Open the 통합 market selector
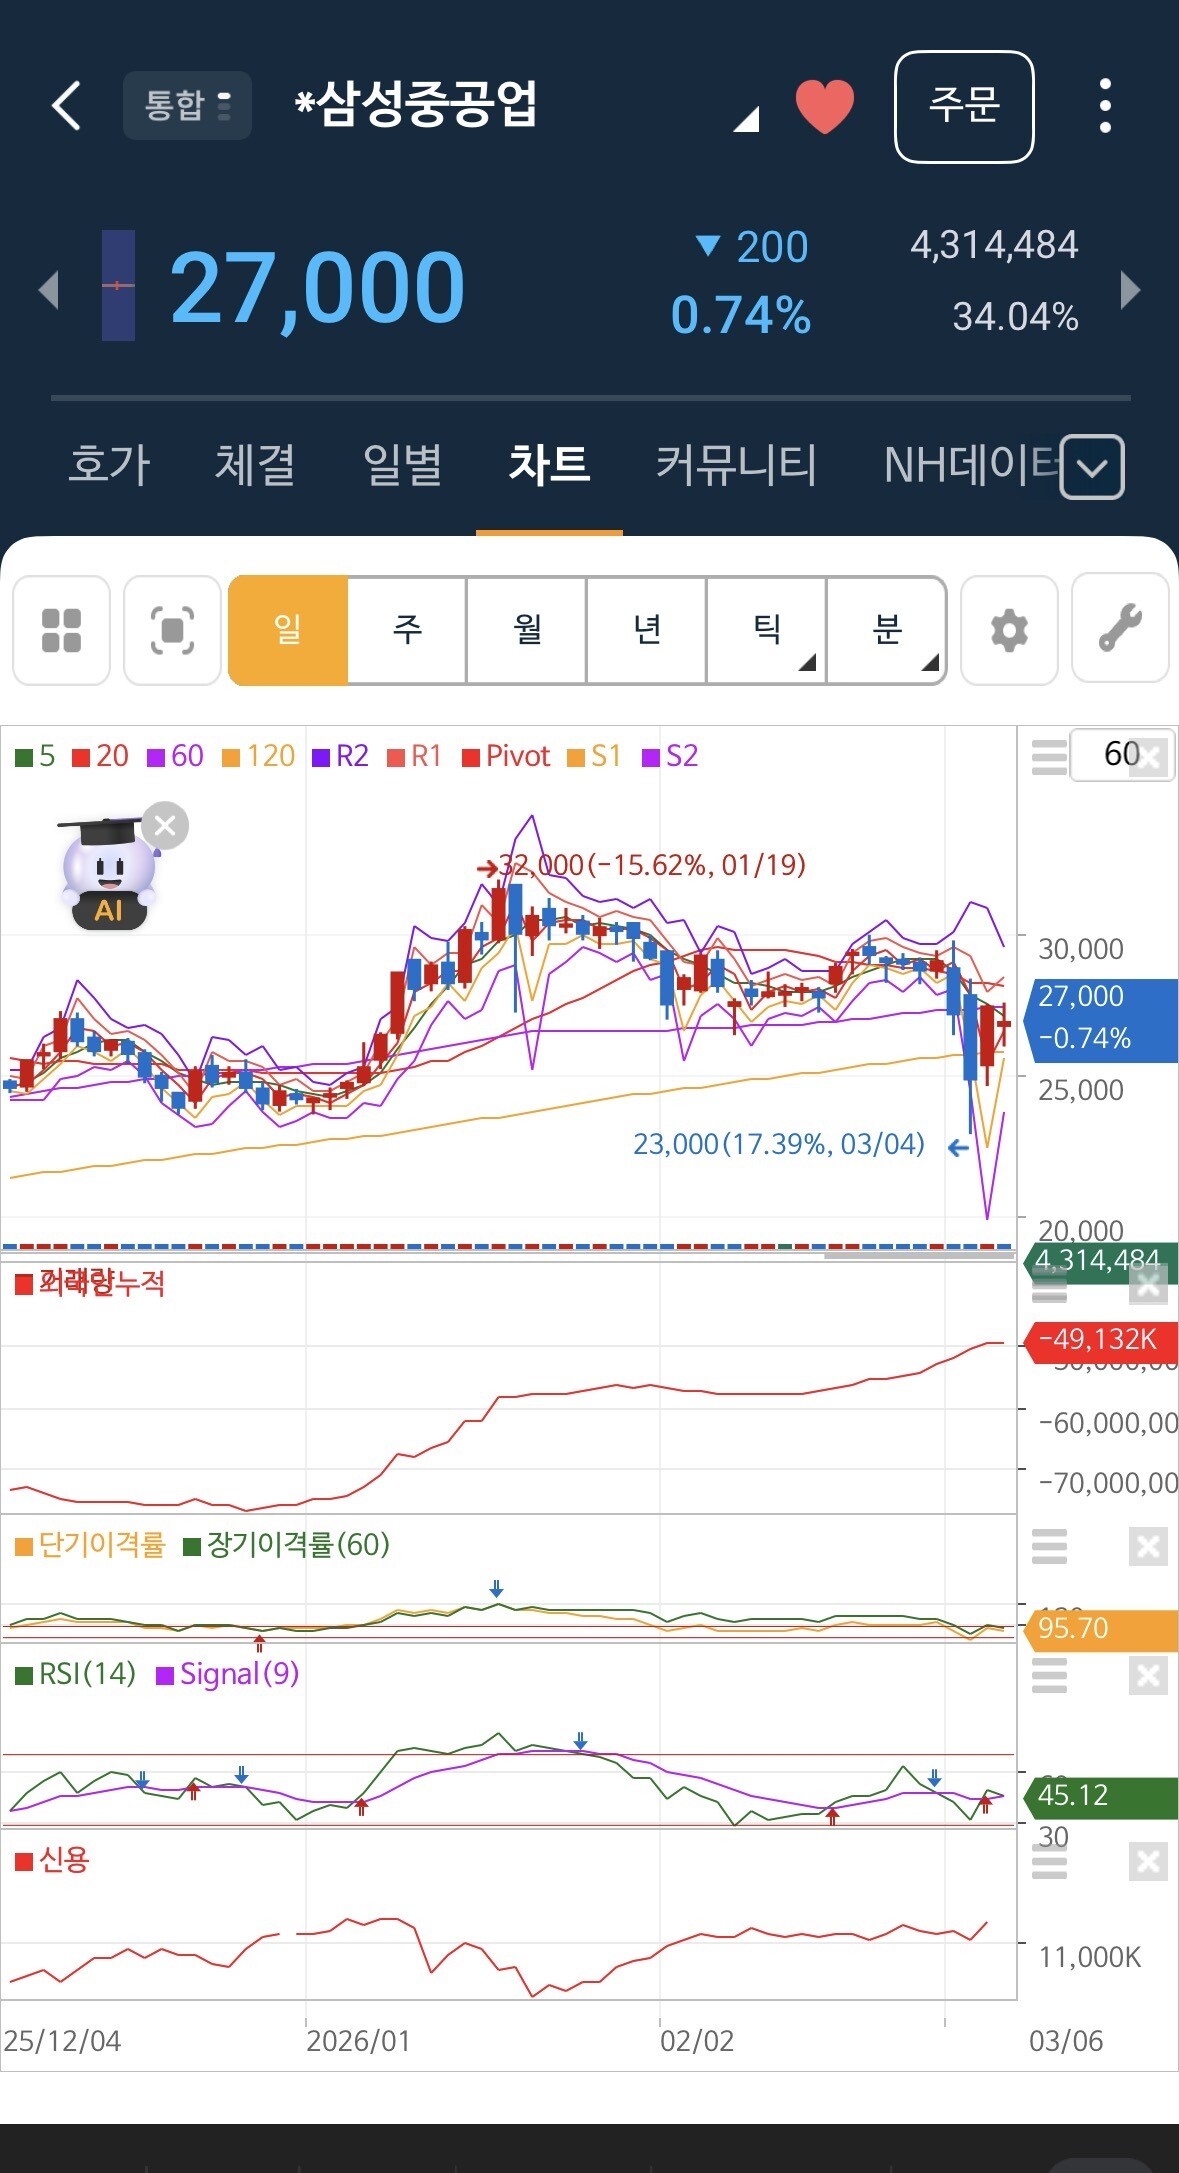The height and width of the screenshot is (2173, 1179). click(x=187, y=105)
